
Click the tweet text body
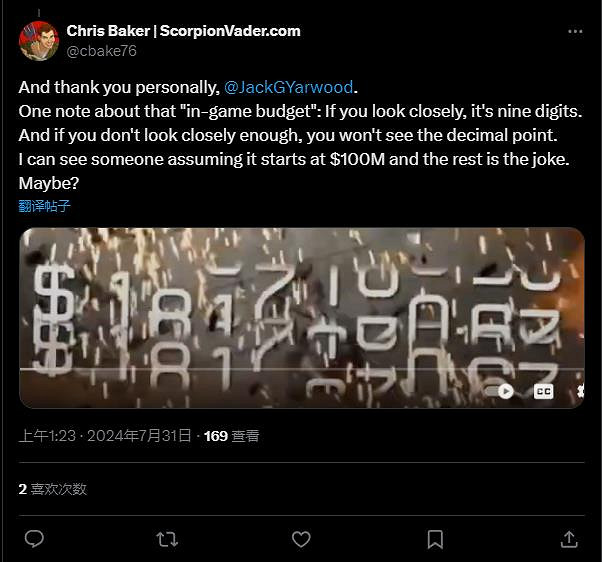[x=301, y=135]
